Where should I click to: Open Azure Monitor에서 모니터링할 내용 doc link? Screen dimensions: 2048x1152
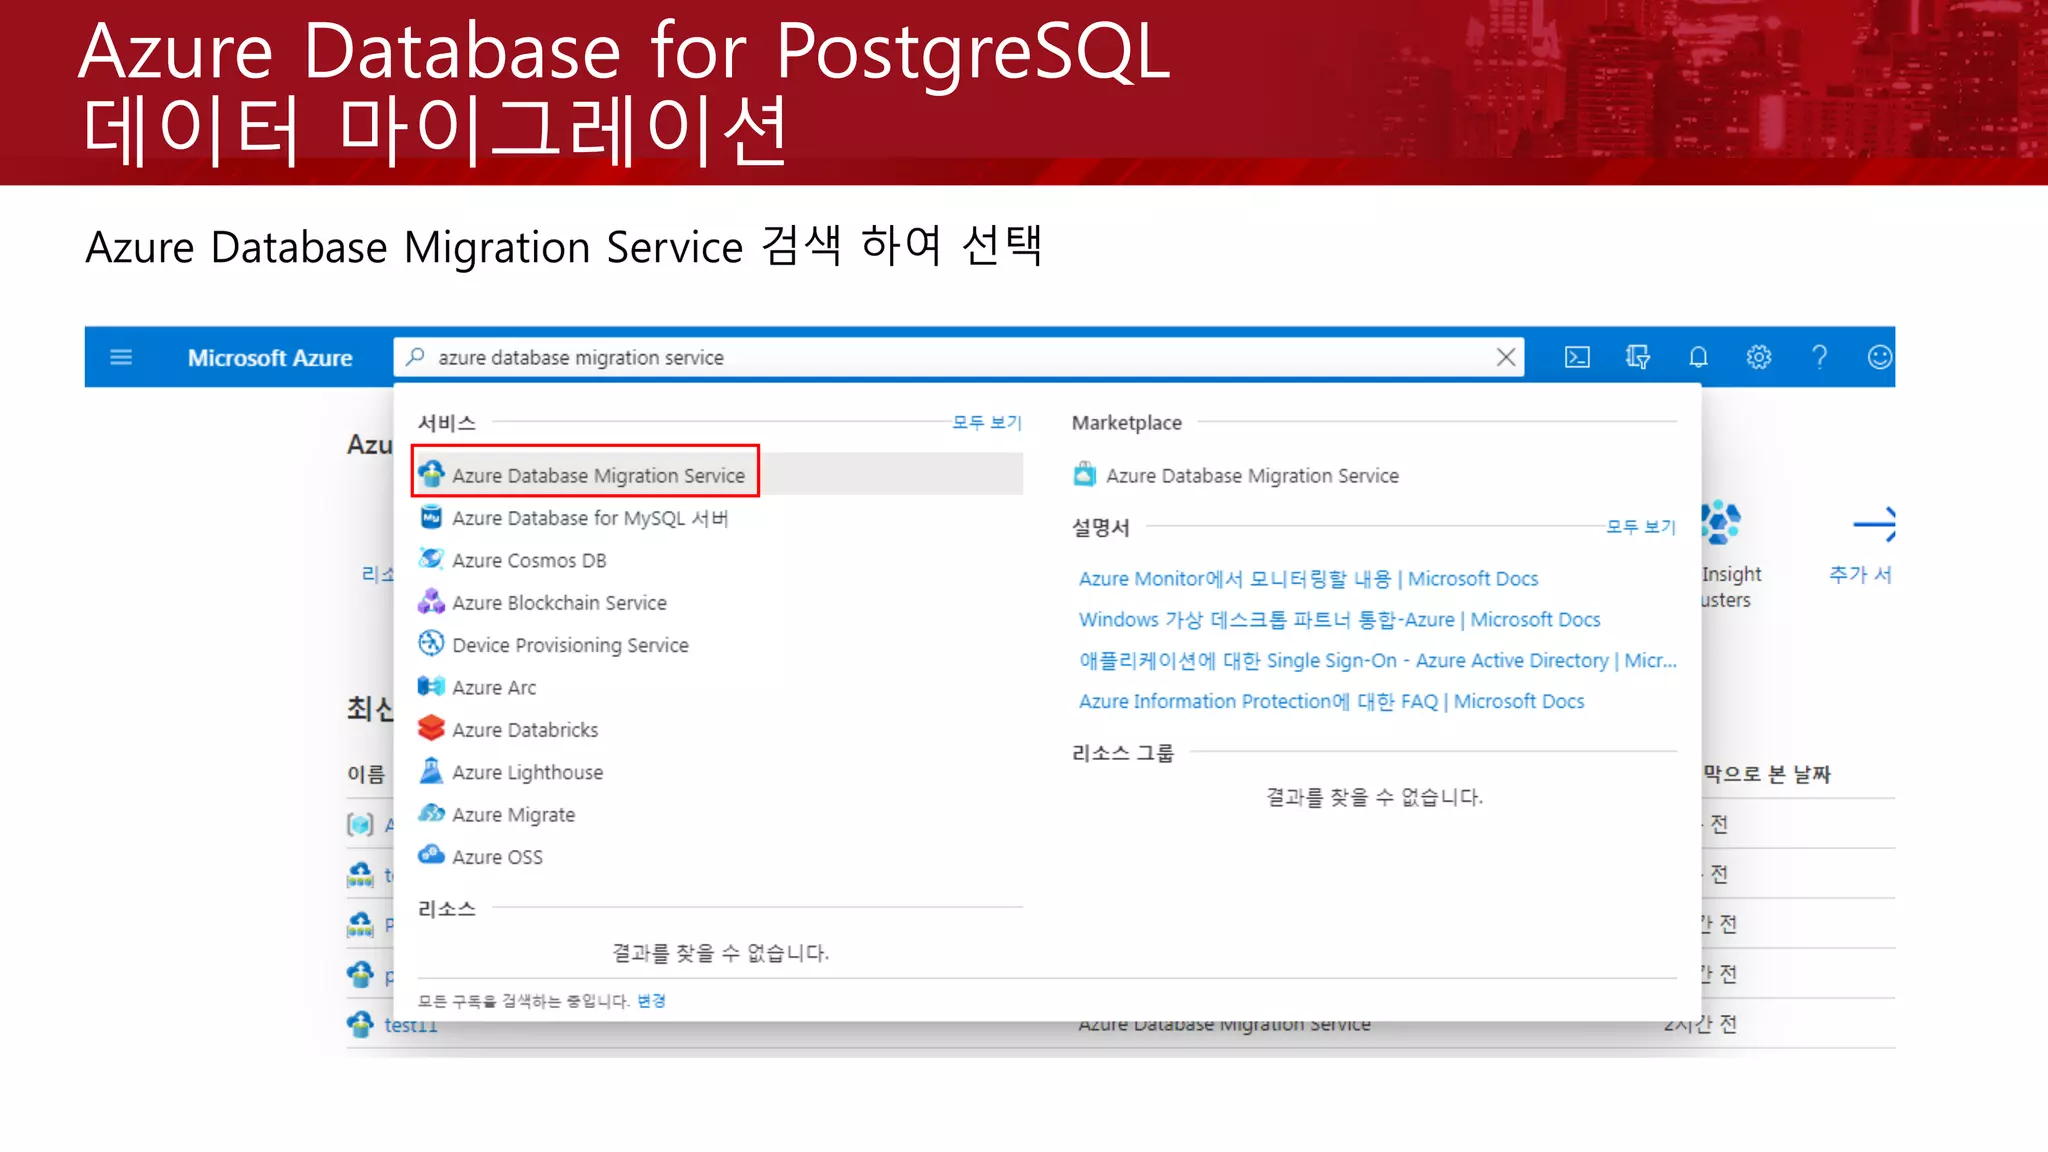[1308, 578]
